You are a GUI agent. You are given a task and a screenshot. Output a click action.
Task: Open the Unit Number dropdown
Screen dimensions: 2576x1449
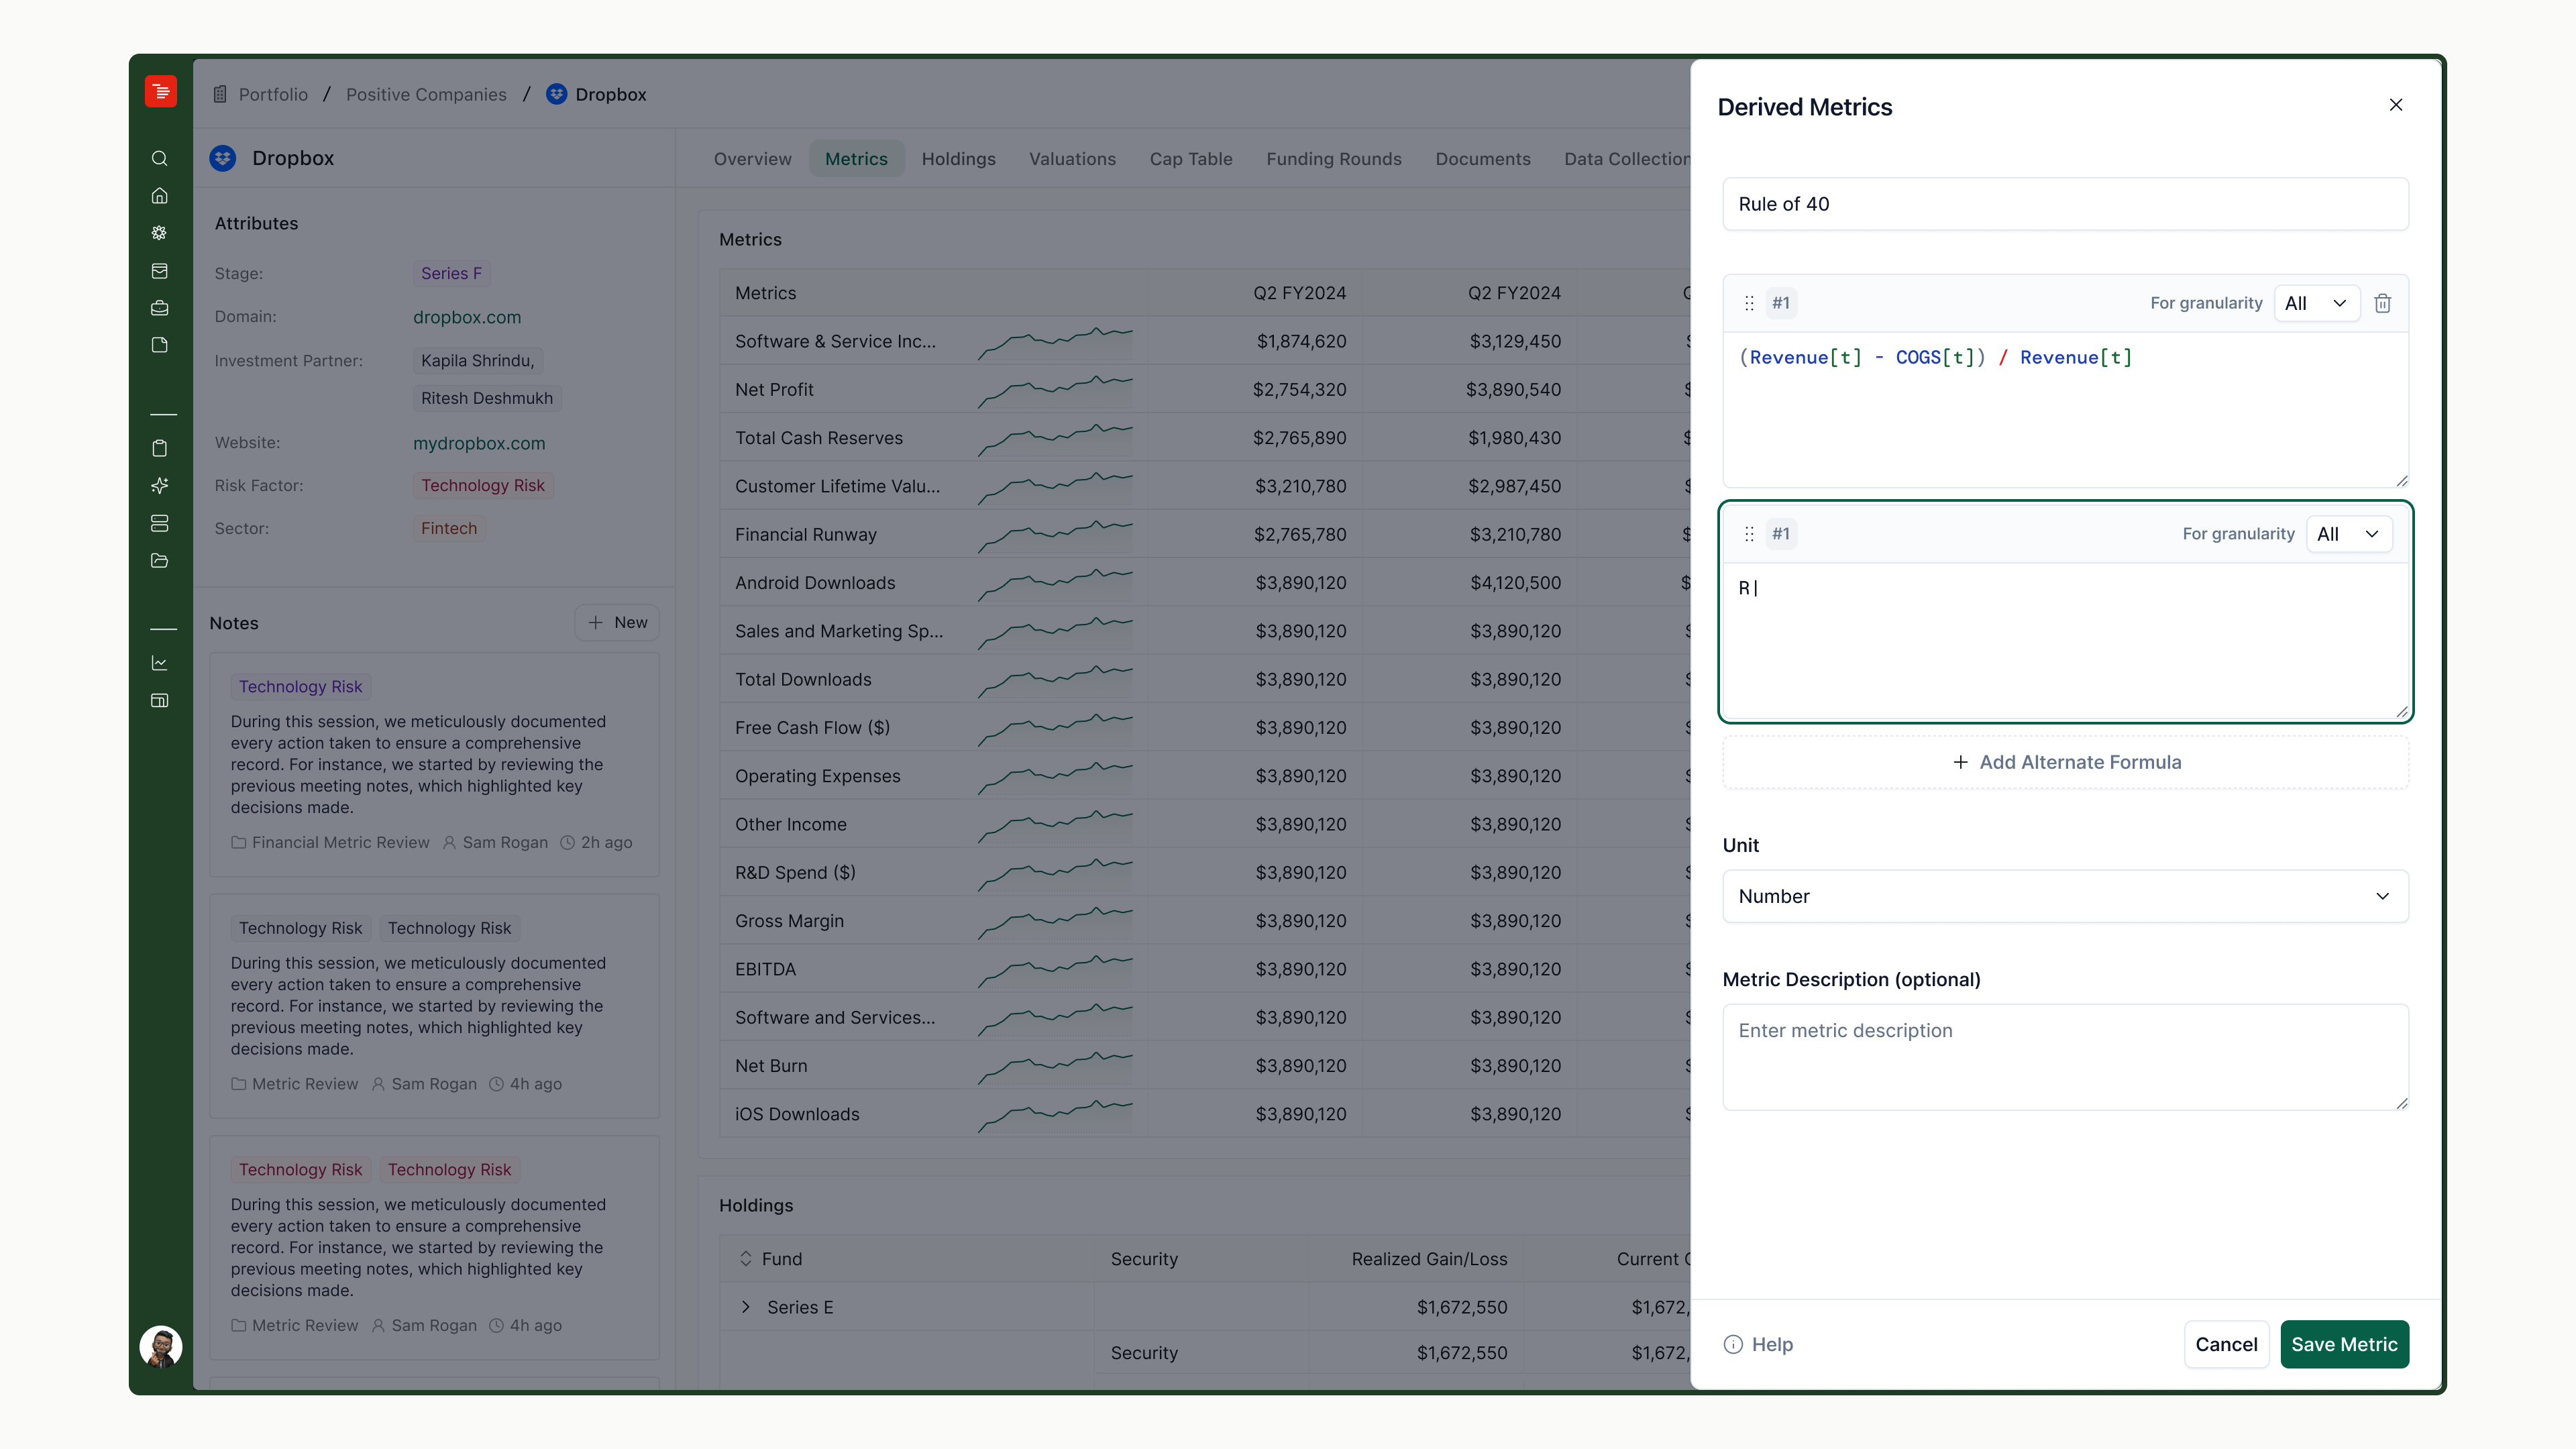click(x=2065, y=896)
